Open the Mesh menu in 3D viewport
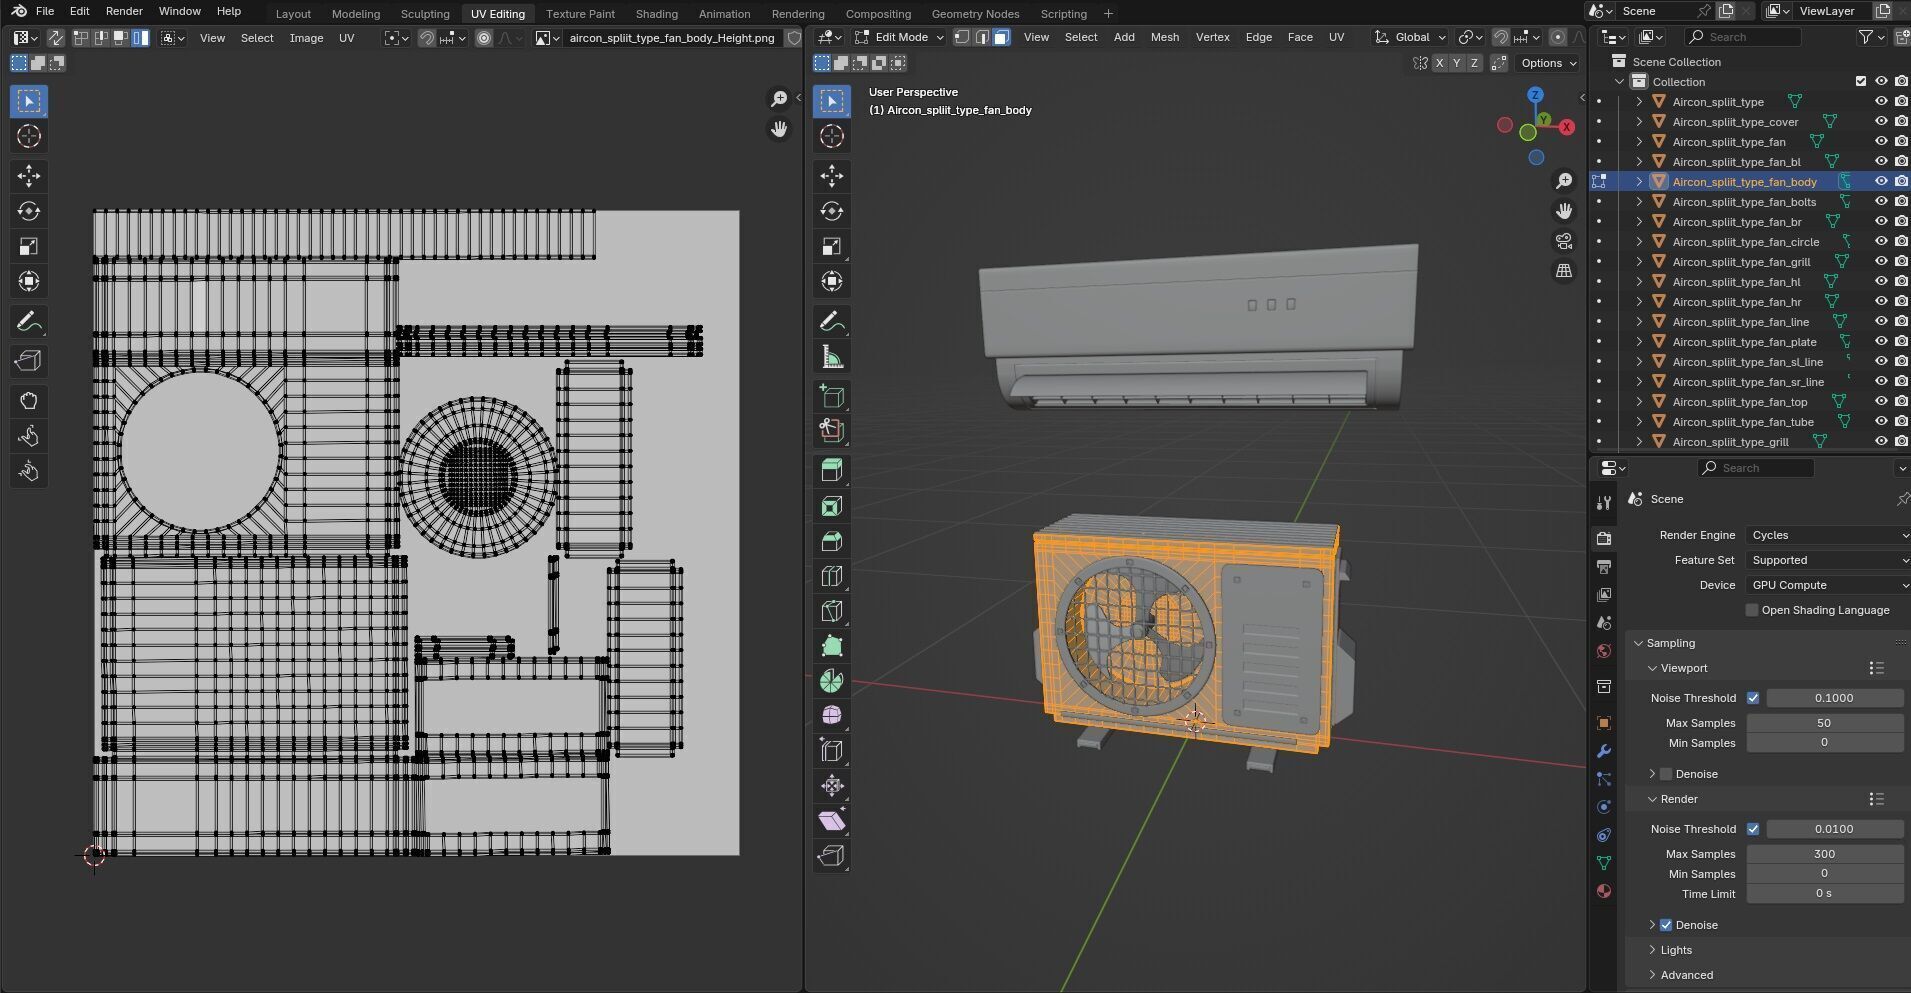This screenshot has width=1911, height=993. coord(1164,37)
